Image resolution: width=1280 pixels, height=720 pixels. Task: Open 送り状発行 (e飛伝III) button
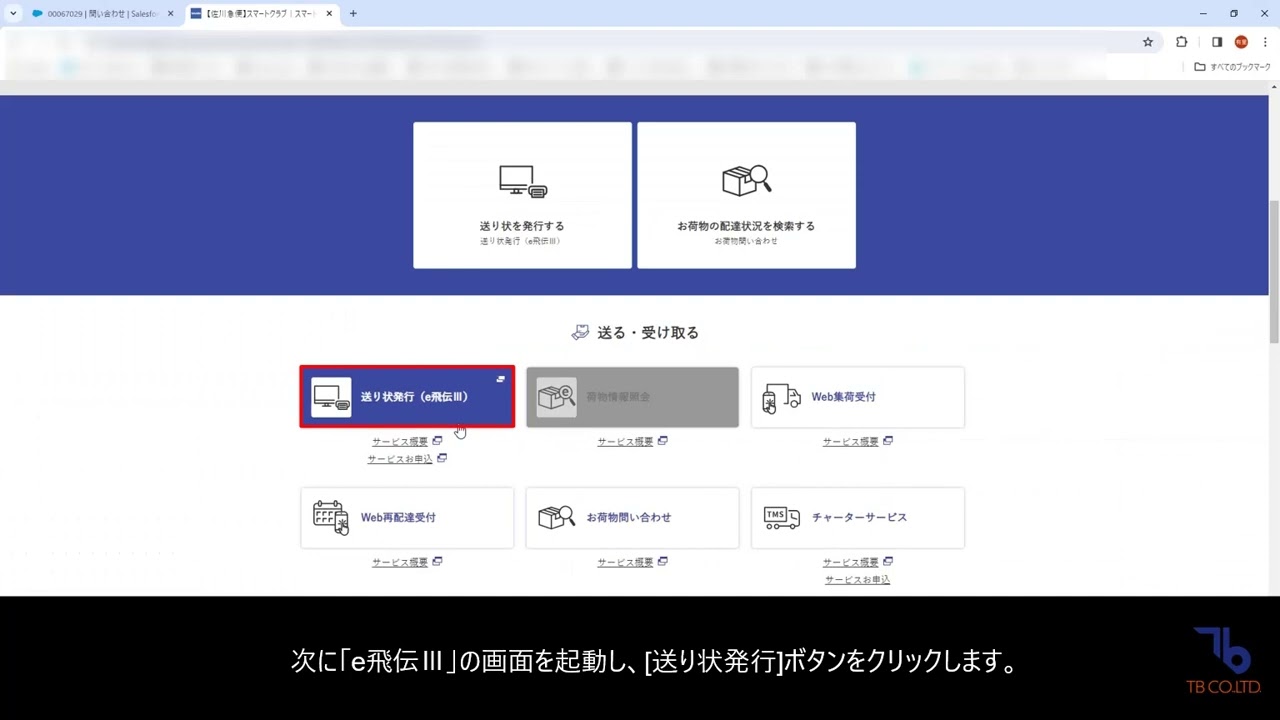[x=407, y=397]
